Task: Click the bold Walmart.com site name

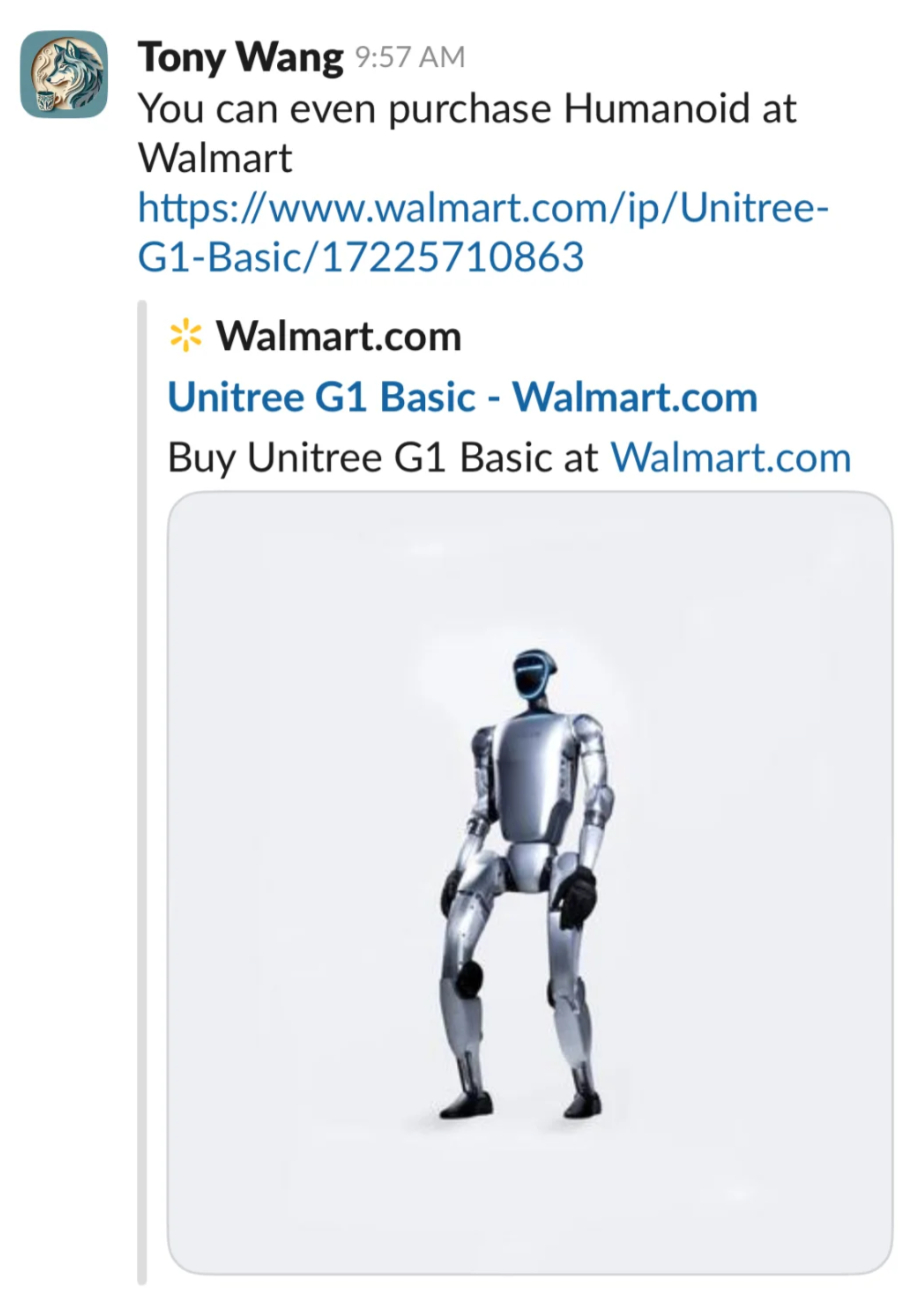Action: point(339,337)
